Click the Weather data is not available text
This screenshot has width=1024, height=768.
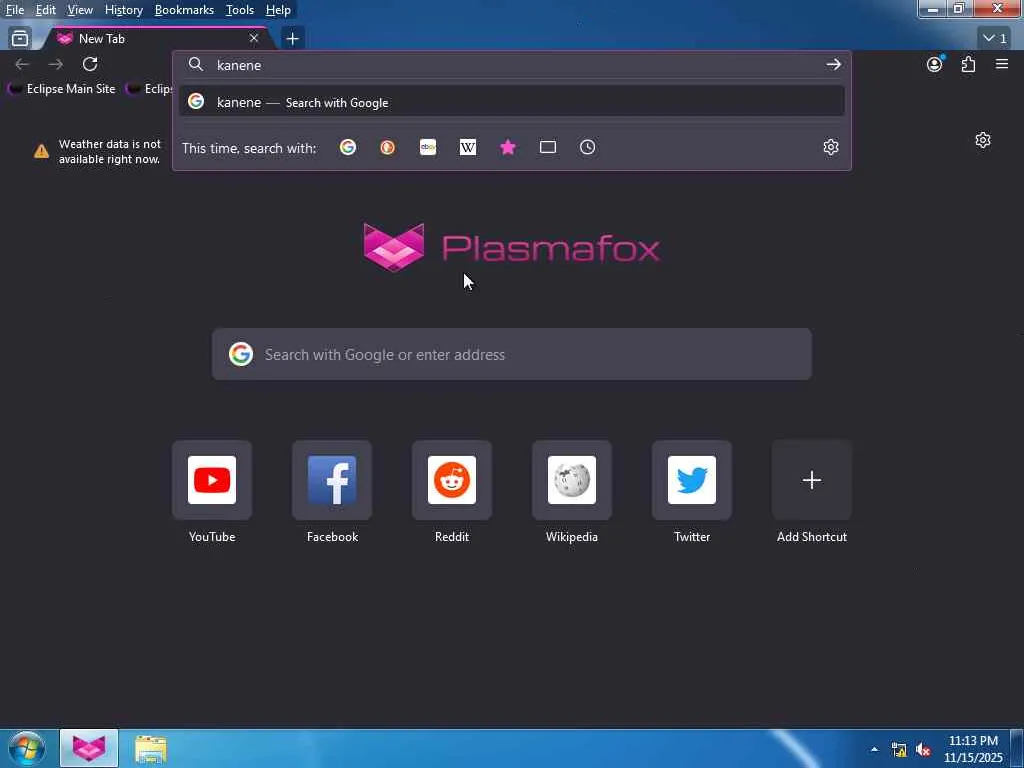point(110,152)
